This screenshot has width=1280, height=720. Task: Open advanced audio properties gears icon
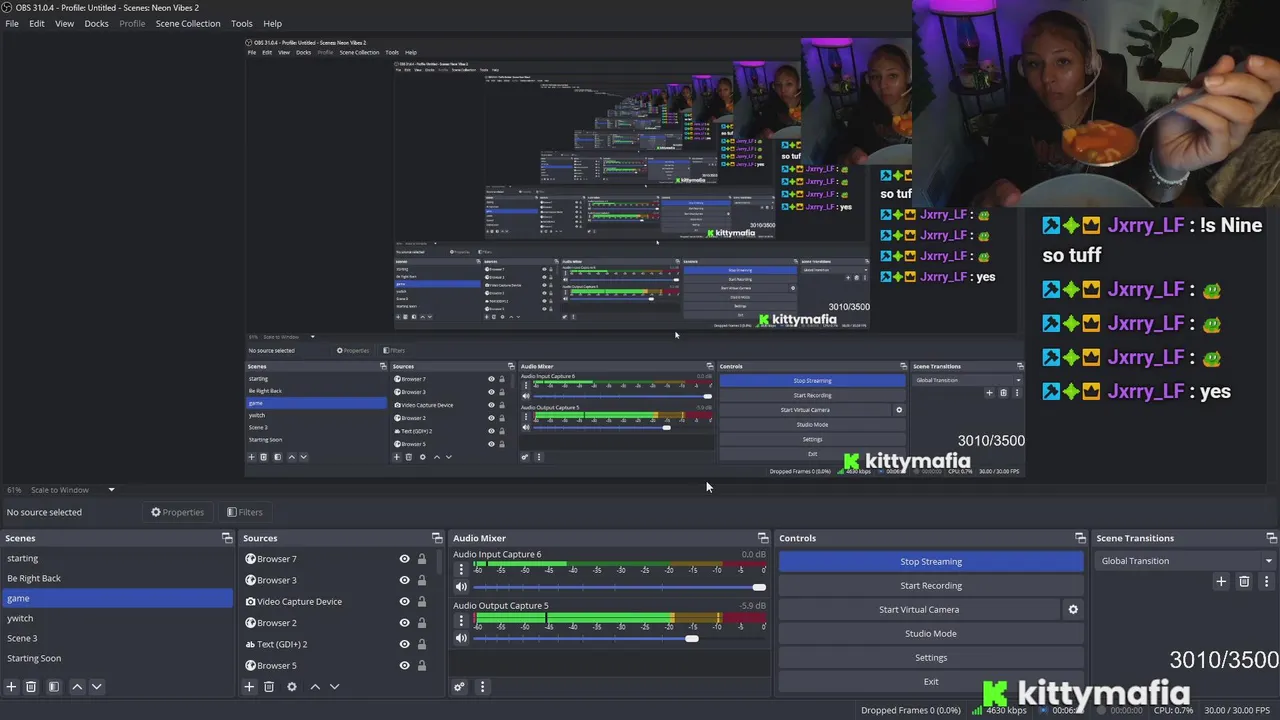click(x=459, y=687)
